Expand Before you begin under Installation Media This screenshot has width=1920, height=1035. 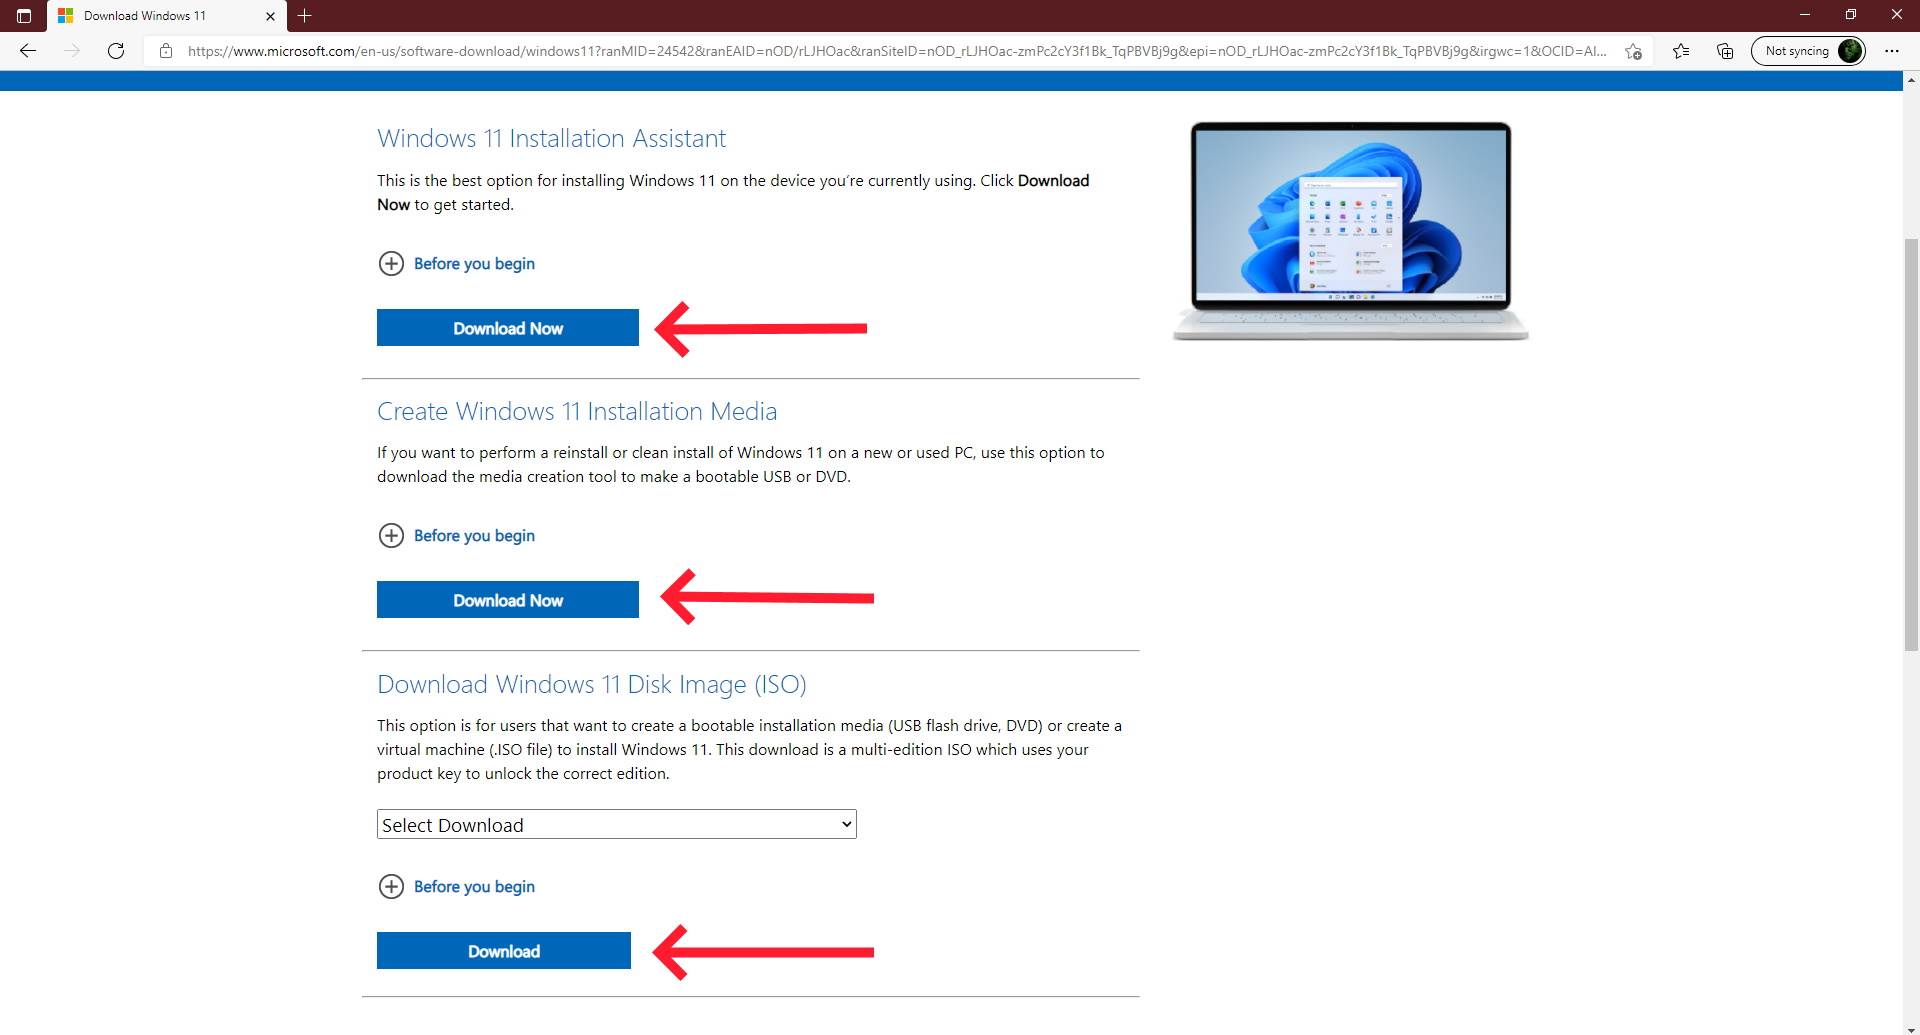click(456, 535)
